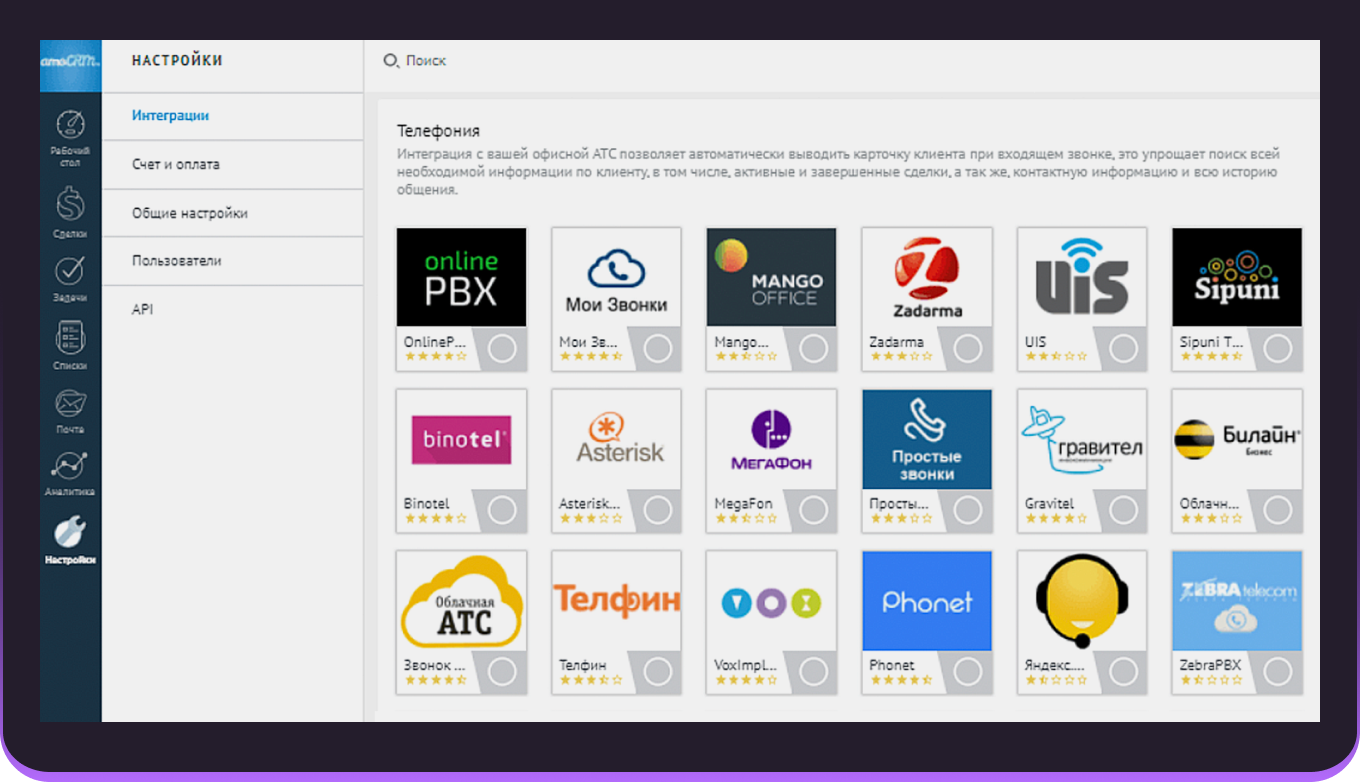
Task: Click the НАСТРОЙКИ panel header
Action: click(x=177, y=61)
